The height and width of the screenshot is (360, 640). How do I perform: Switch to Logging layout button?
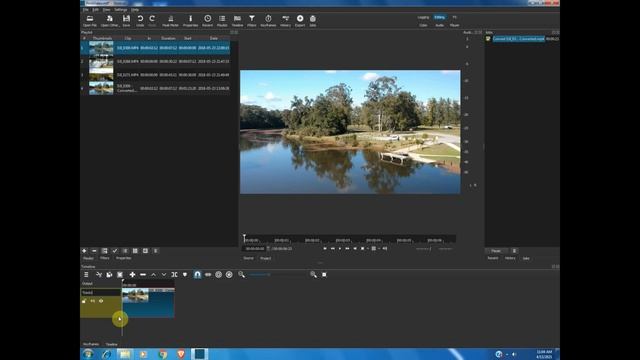click(x=423, y=17)
